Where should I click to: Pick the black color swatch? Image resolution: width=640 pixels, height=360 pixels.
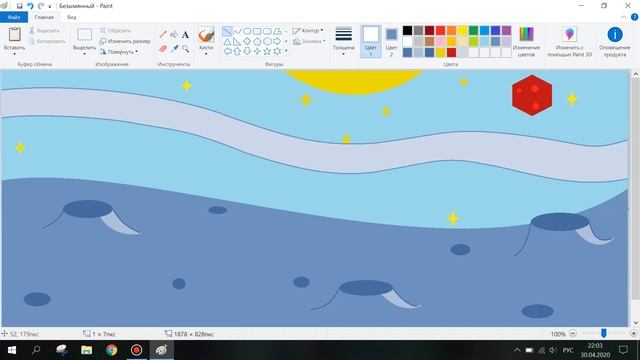point(407,31)
